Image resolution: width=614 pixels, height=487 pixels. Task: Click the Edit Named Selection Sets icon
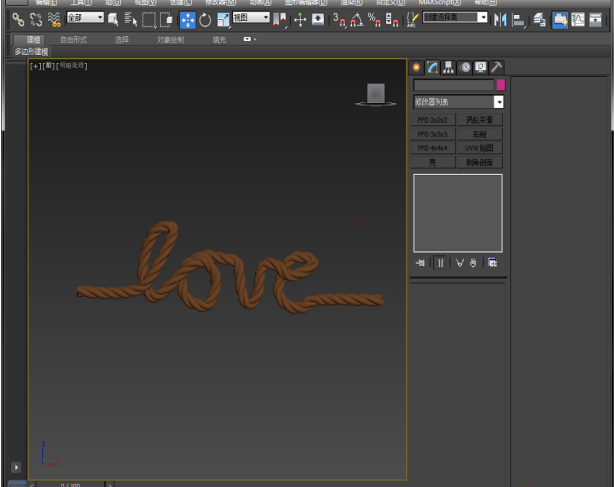point(412,20)
